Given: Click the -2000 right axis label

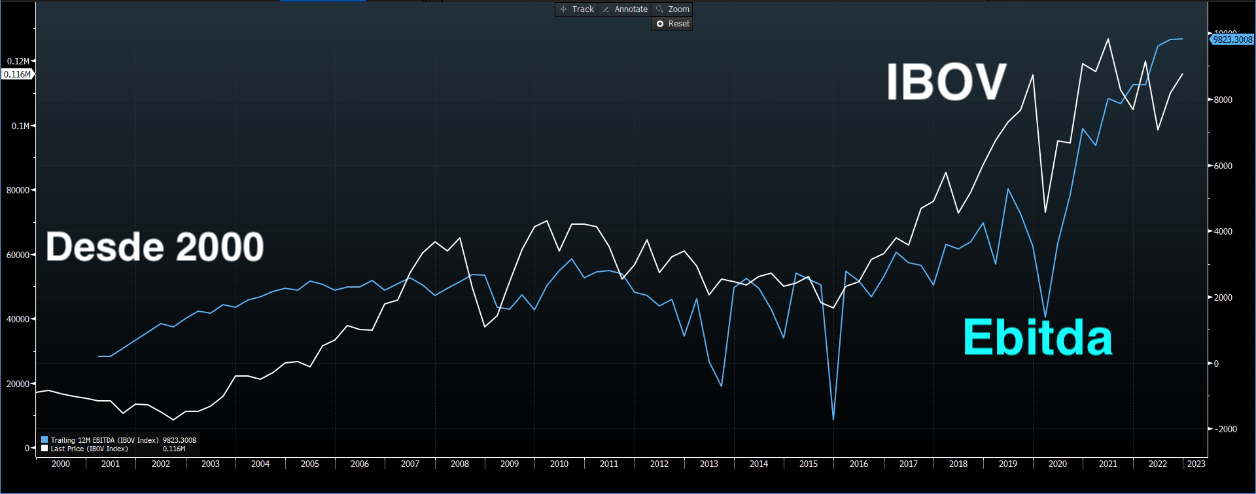Looking at the screenshot, I should [1223, 429].
